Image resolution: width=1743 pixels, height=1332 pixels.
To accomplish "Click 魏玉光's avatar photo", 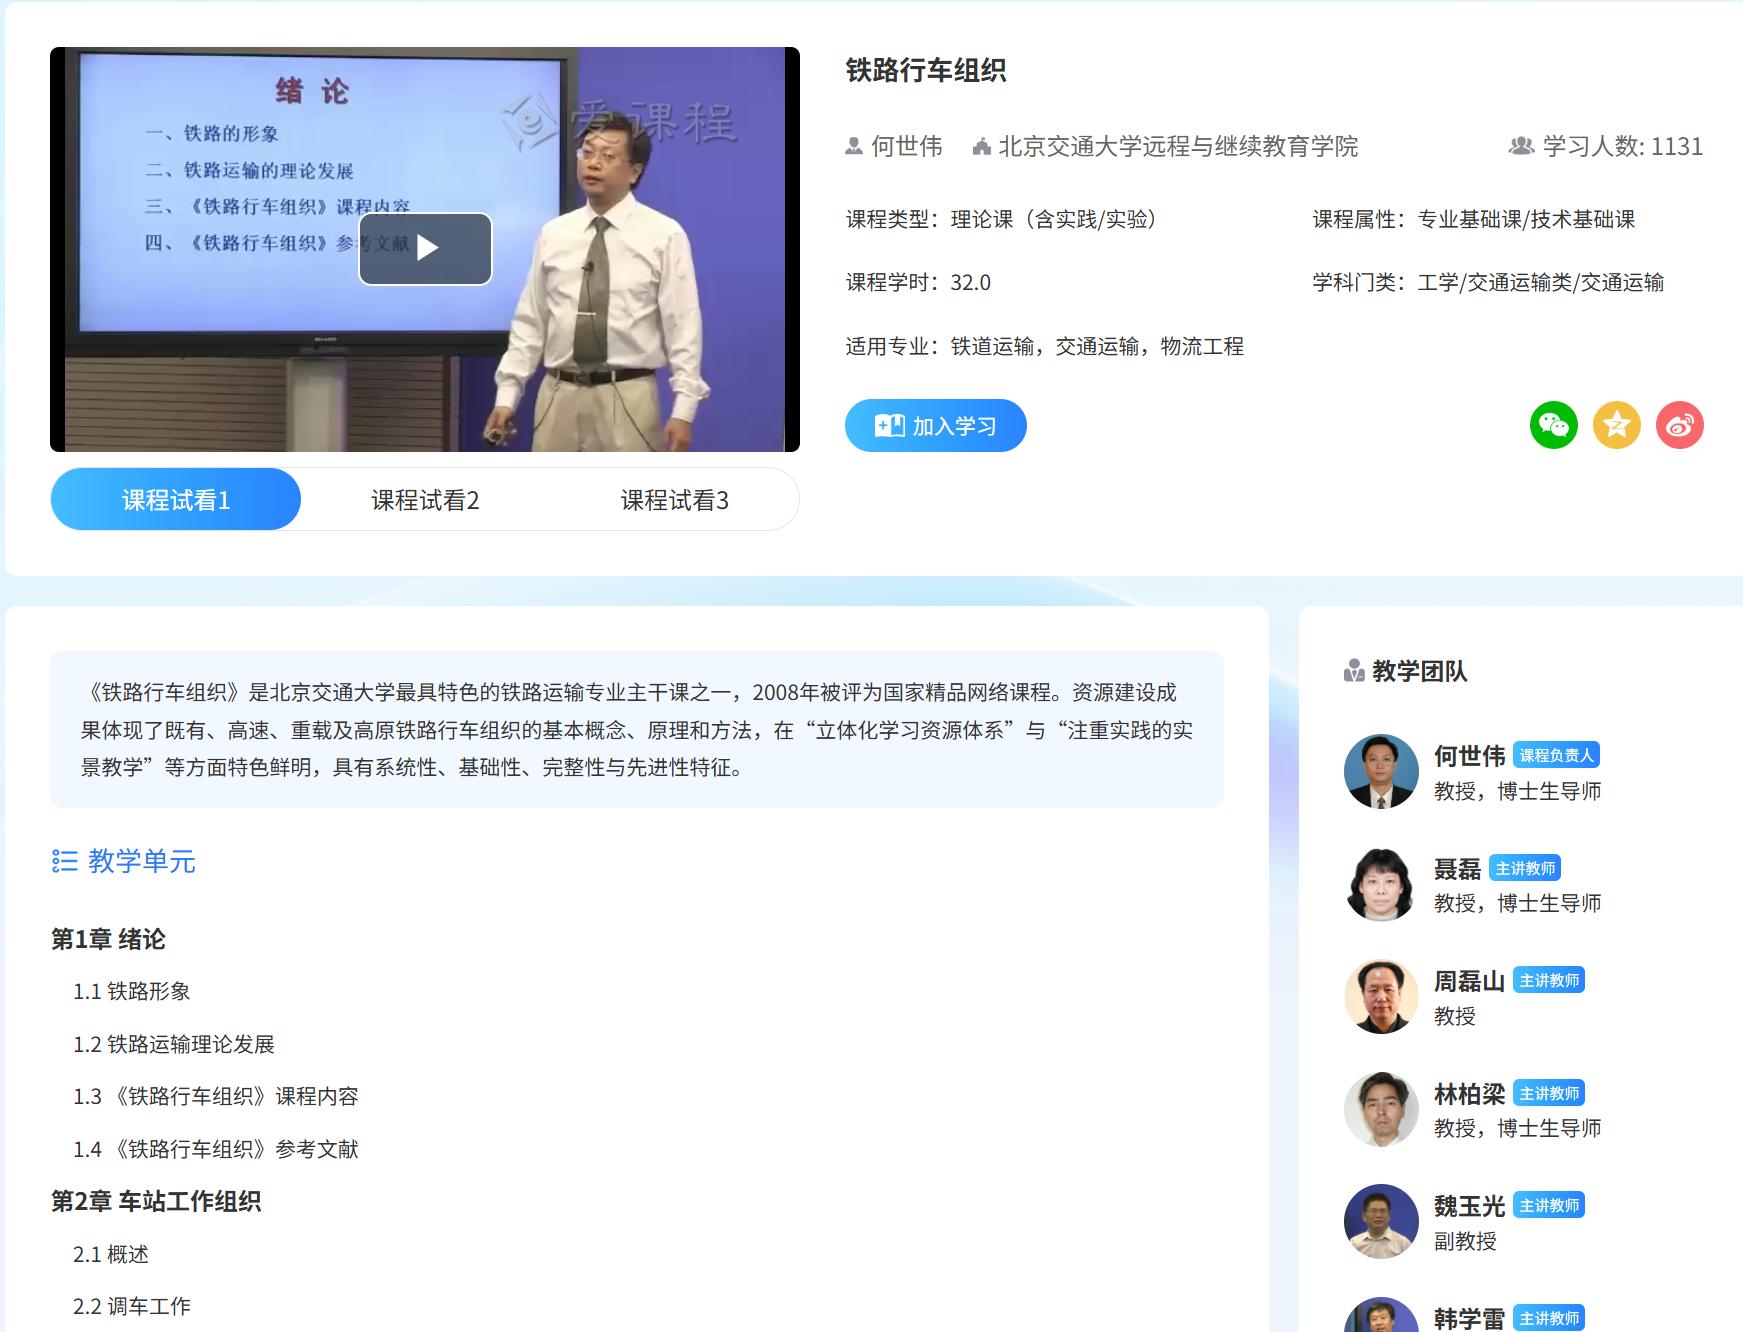I will (1381, 1221).
